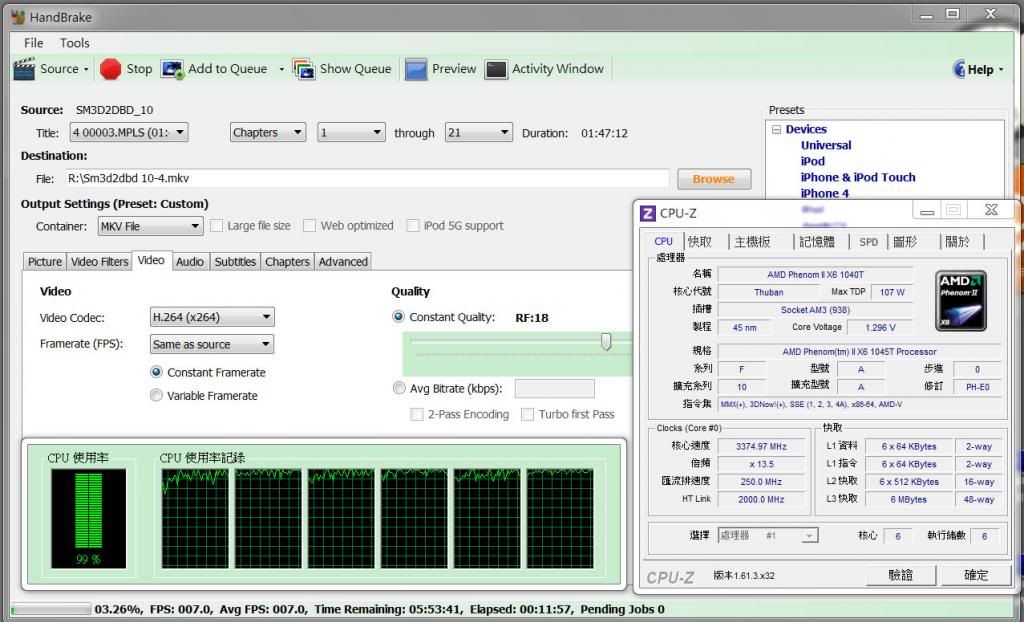
Task: Click the CPU-Z title bar Z icon
Action: [x=648, y=213]
